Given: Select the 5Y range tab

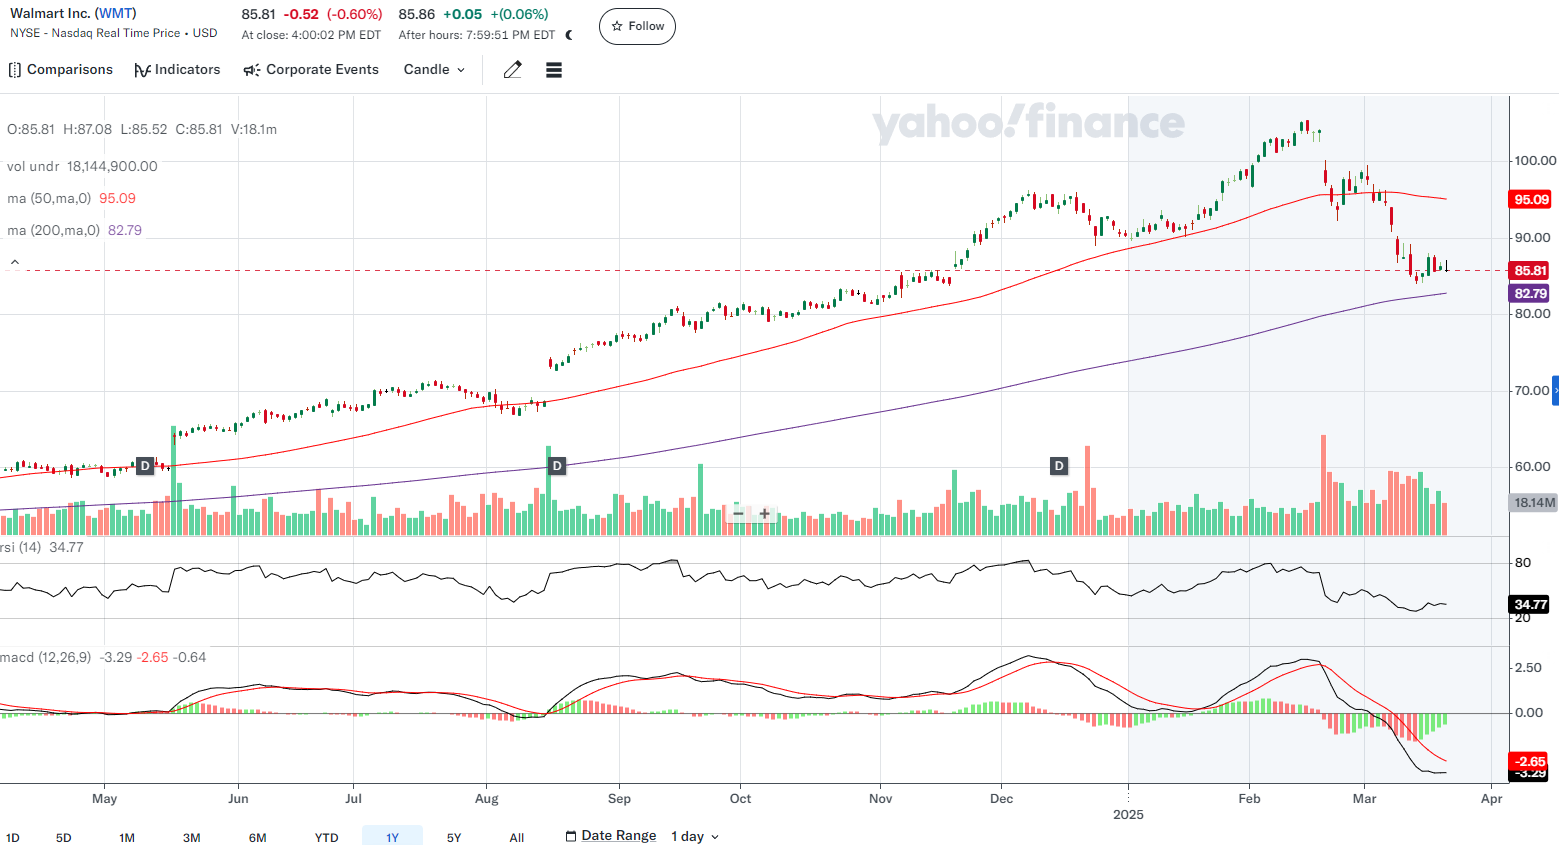Looking at the screenshot, I should tap(454, 838).
